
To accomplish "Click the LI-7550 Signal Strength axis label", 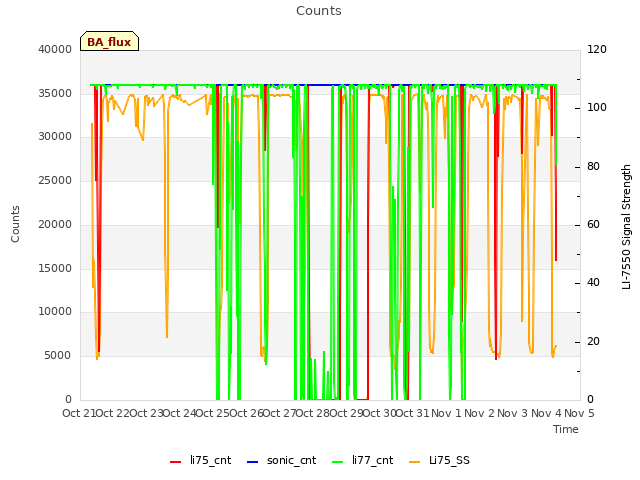I will [626, 227].
